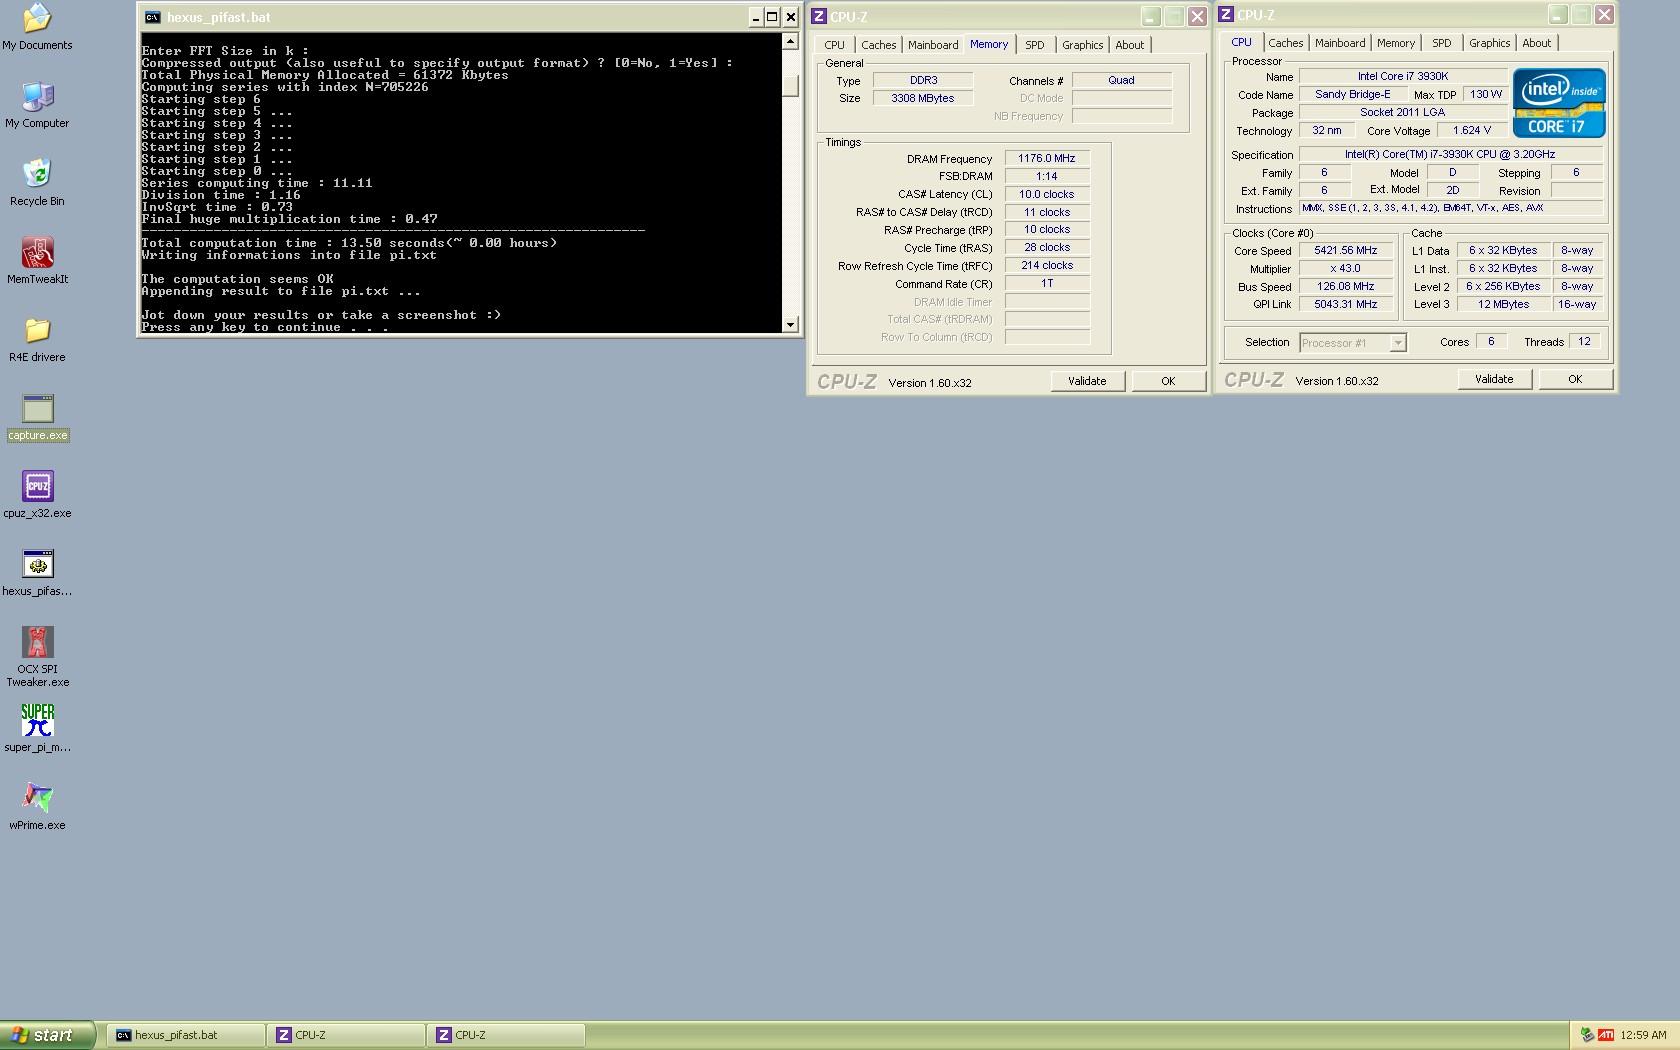Select Memory tab in left CPU-Z window
This screenshot has height=1050, width=1680.
tap(989, 44)
